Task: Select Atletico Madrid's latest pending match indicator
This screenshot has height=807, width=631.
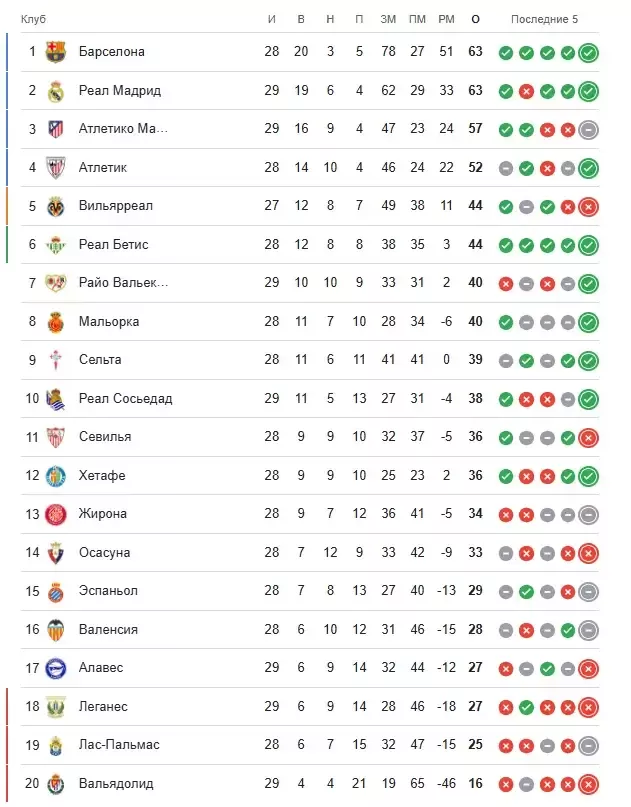Action: (588, 130)
